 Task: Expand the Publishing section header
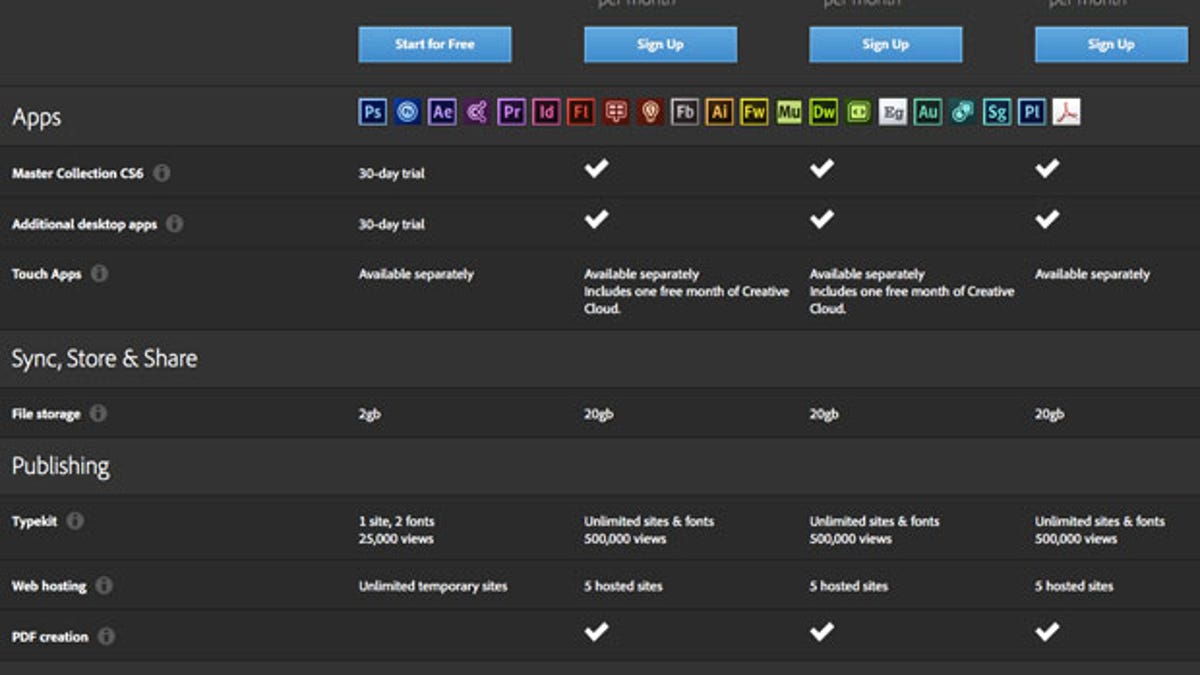tap(62, 465)
